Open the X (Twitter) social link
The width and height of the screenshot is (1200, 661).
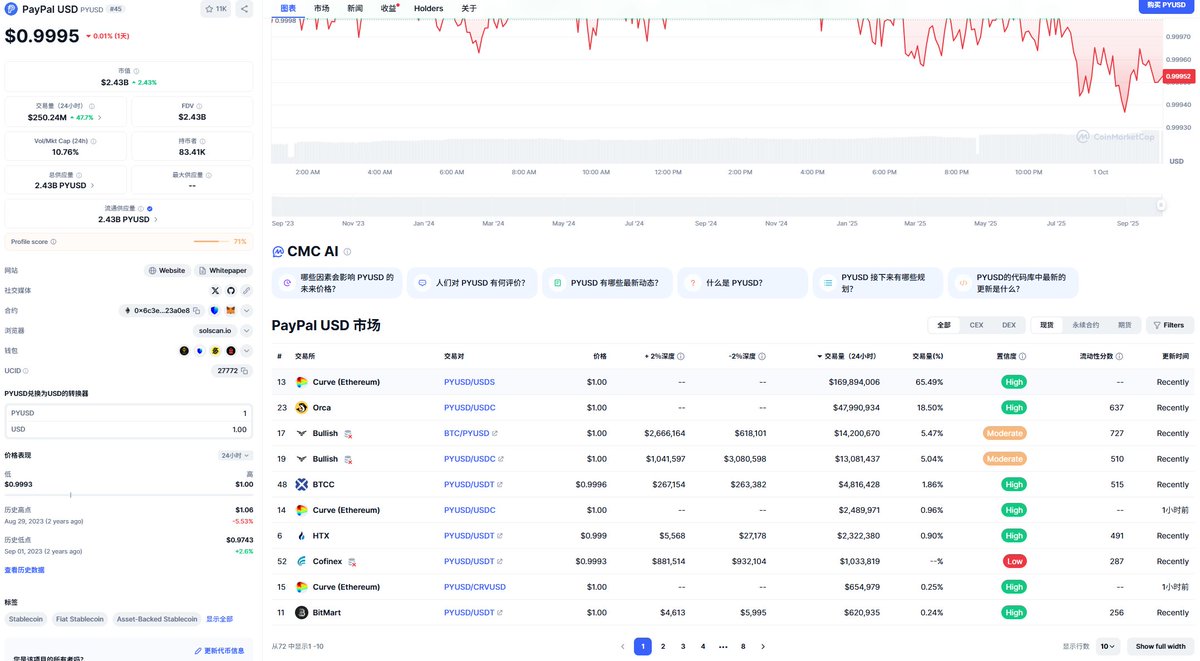[215, 290]
